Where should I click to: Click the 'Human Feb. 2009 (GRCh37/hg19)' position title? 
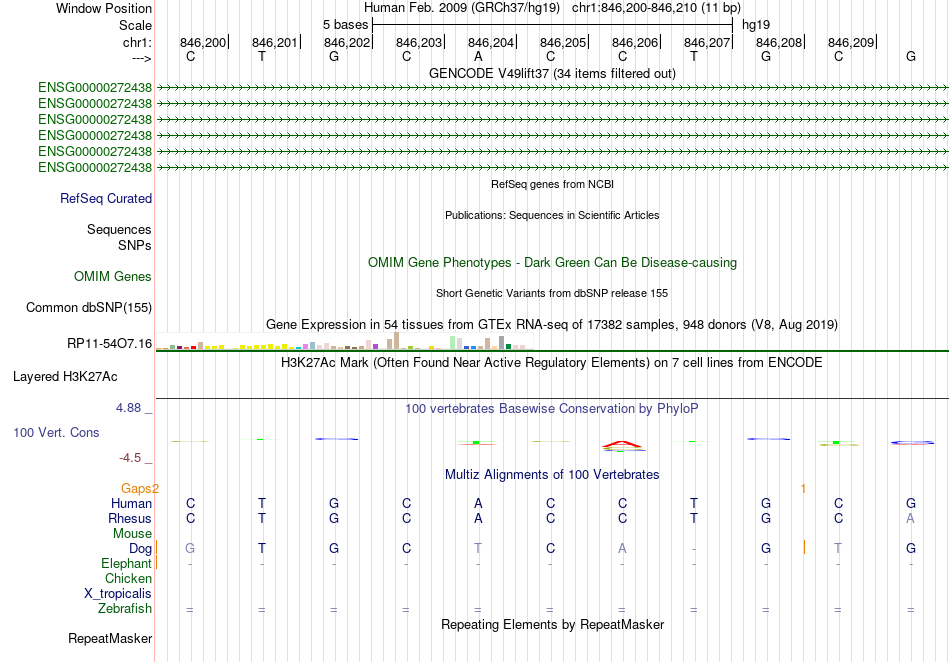click(x=462, y=8)
